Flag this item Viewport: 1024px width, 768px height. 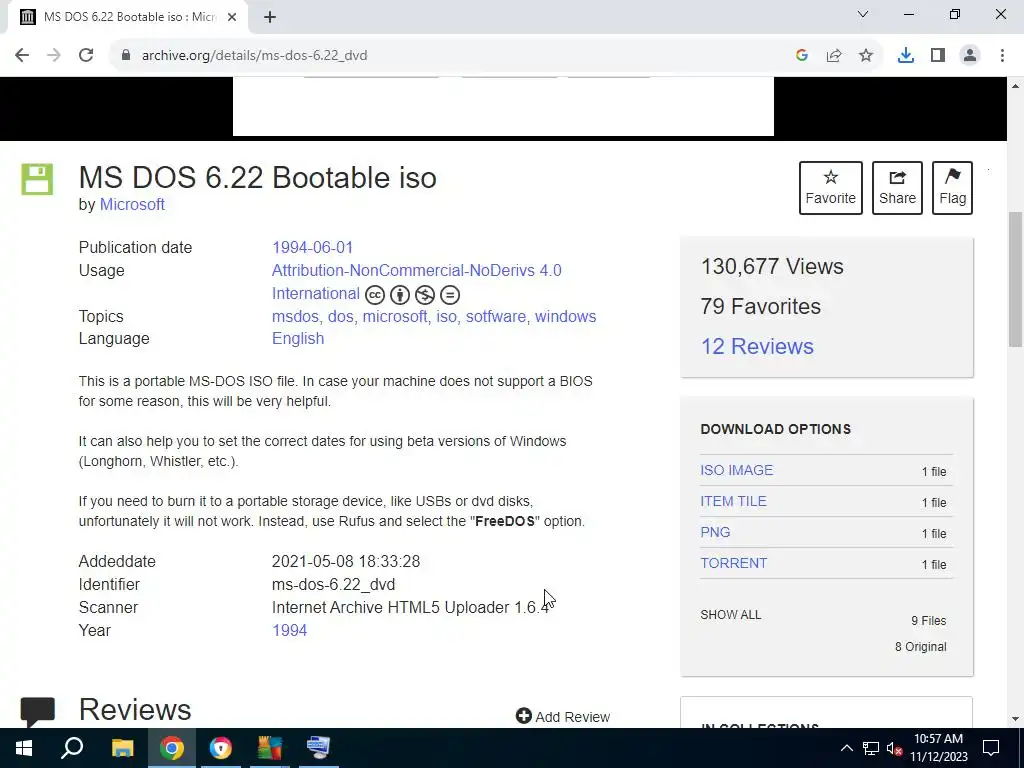(x=952, y=187)
